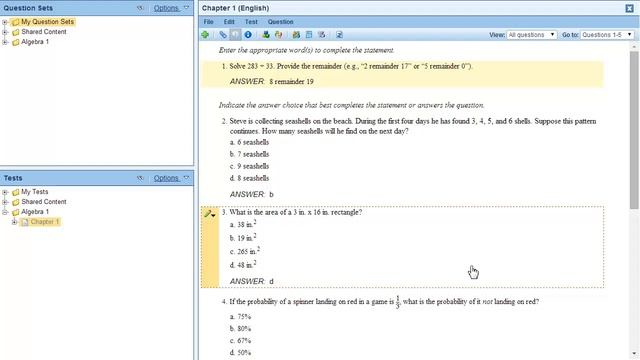
Task: Click the Options link in Tests panel
Action: tap(166, 178)
